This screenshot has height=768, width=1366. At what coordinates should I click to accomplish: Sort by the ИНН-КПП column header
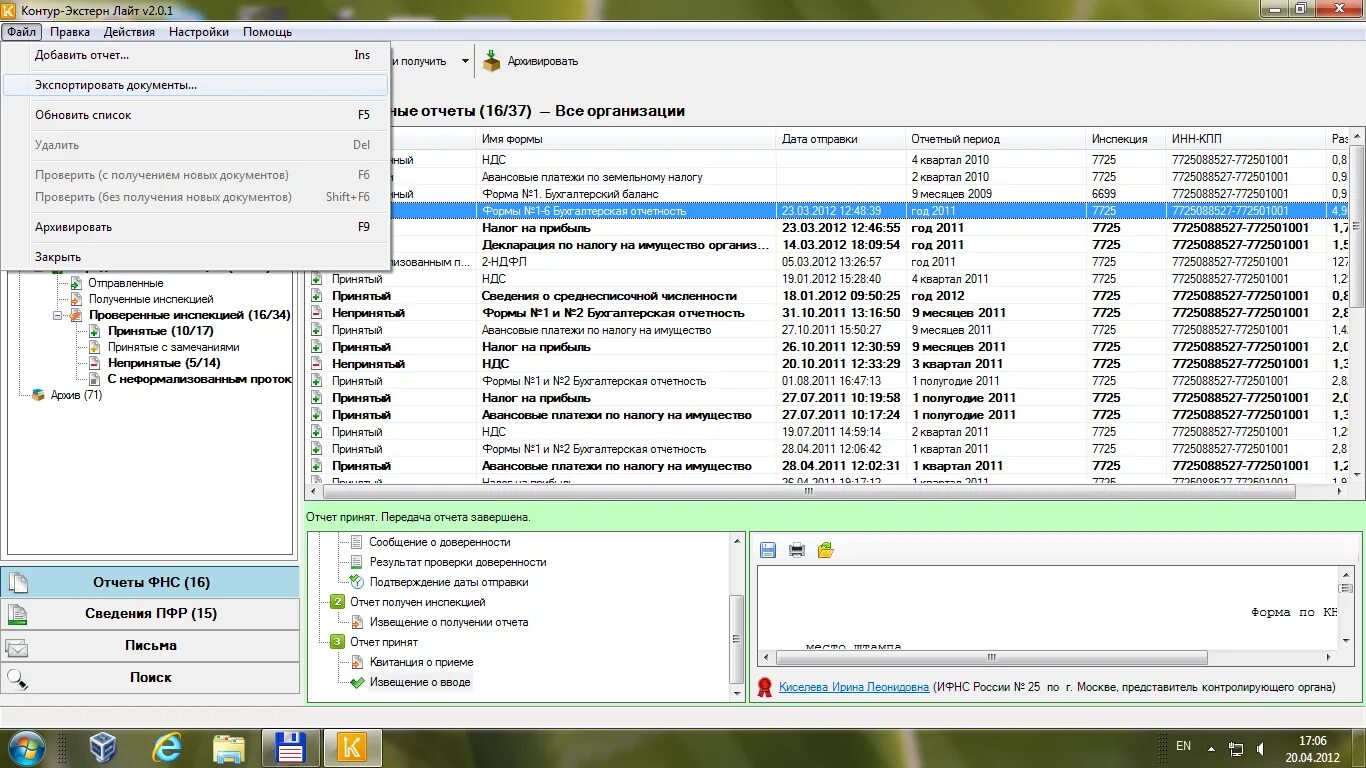tap(1246, 139)
